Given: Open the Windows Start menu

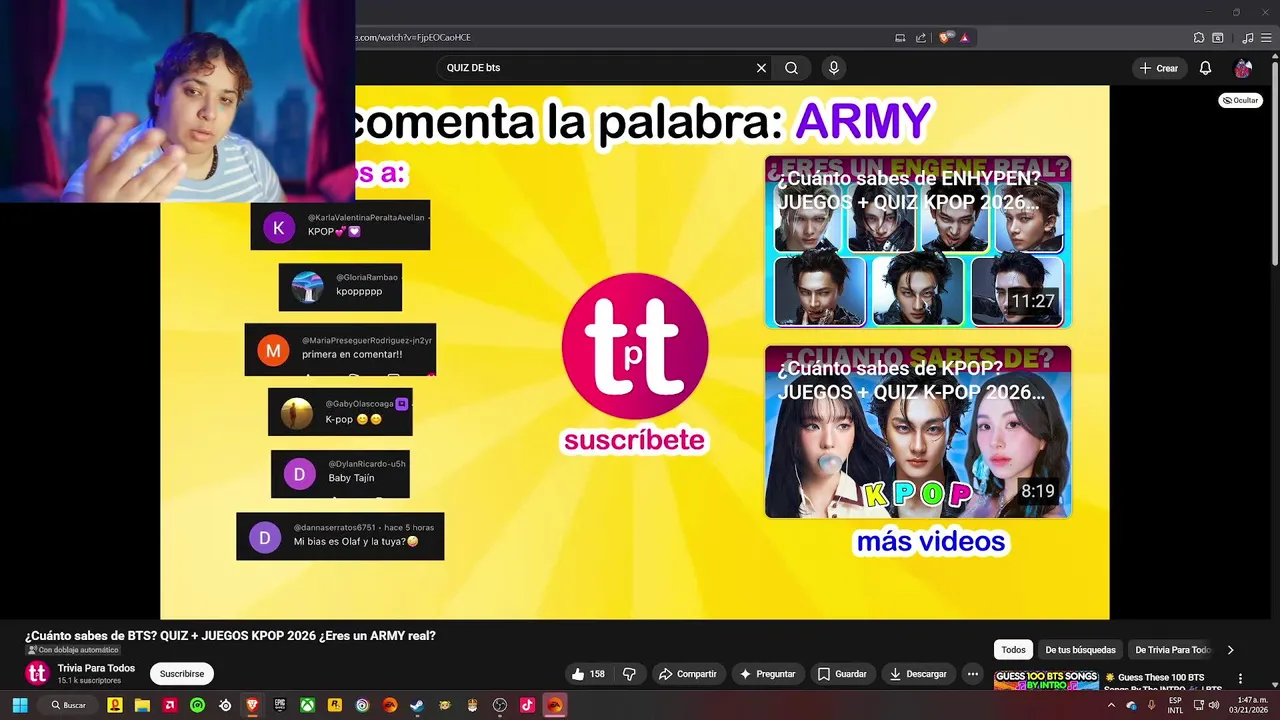Looking at the screenshot, I should pyautogui.click(x=19, y=705).
